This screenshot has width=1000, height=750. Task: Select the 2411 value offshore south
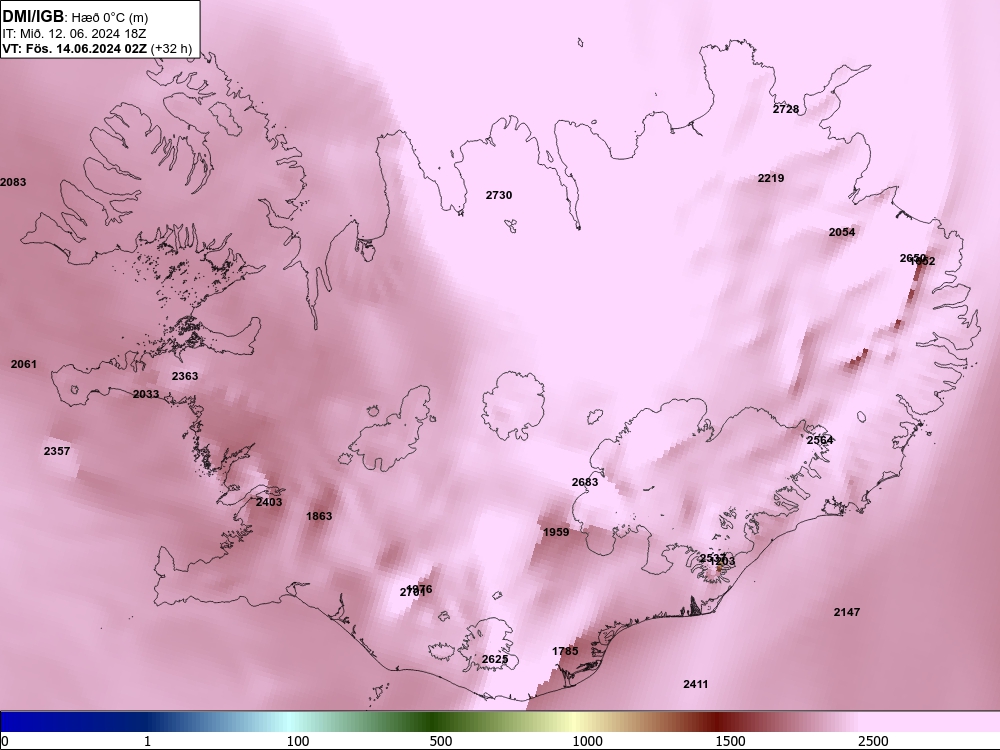[x=696, y=684]
